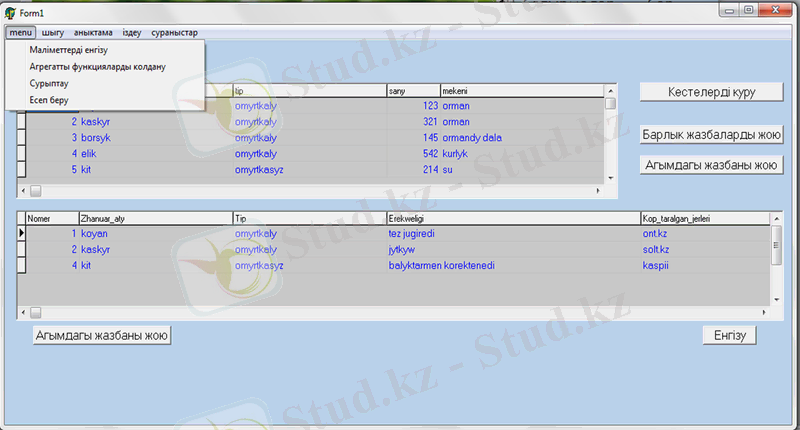Click sany value 214
This screenshot has height=430, width=800.
[413, 169]
